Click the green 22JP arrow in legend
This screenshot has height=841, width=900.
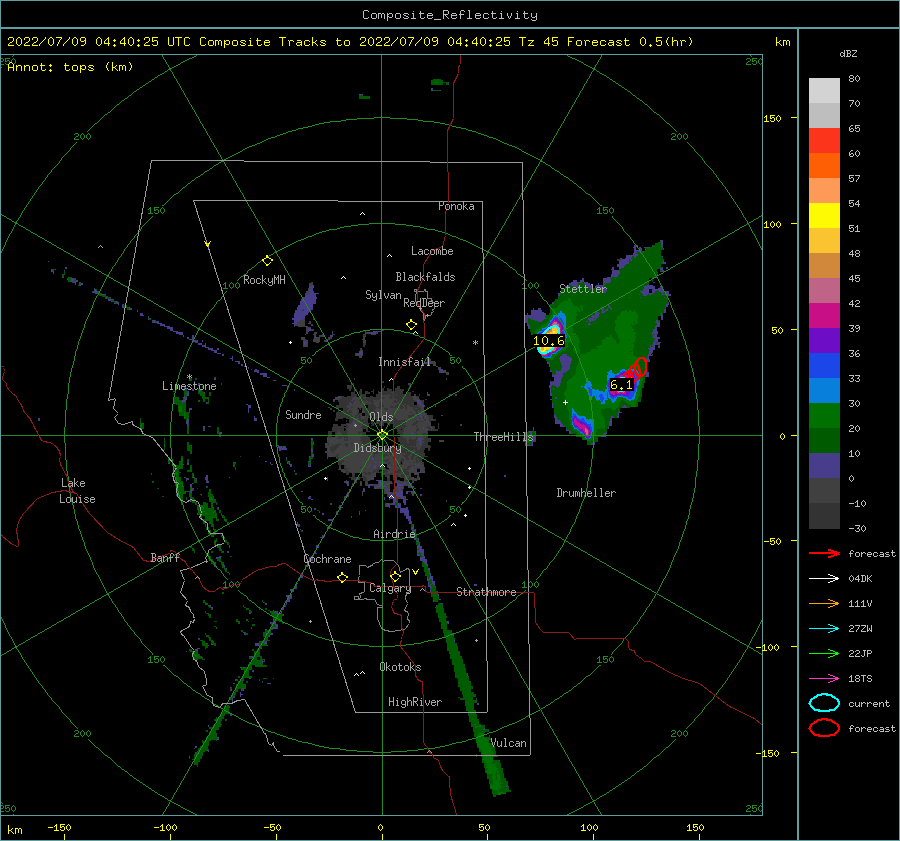(824, 653)
